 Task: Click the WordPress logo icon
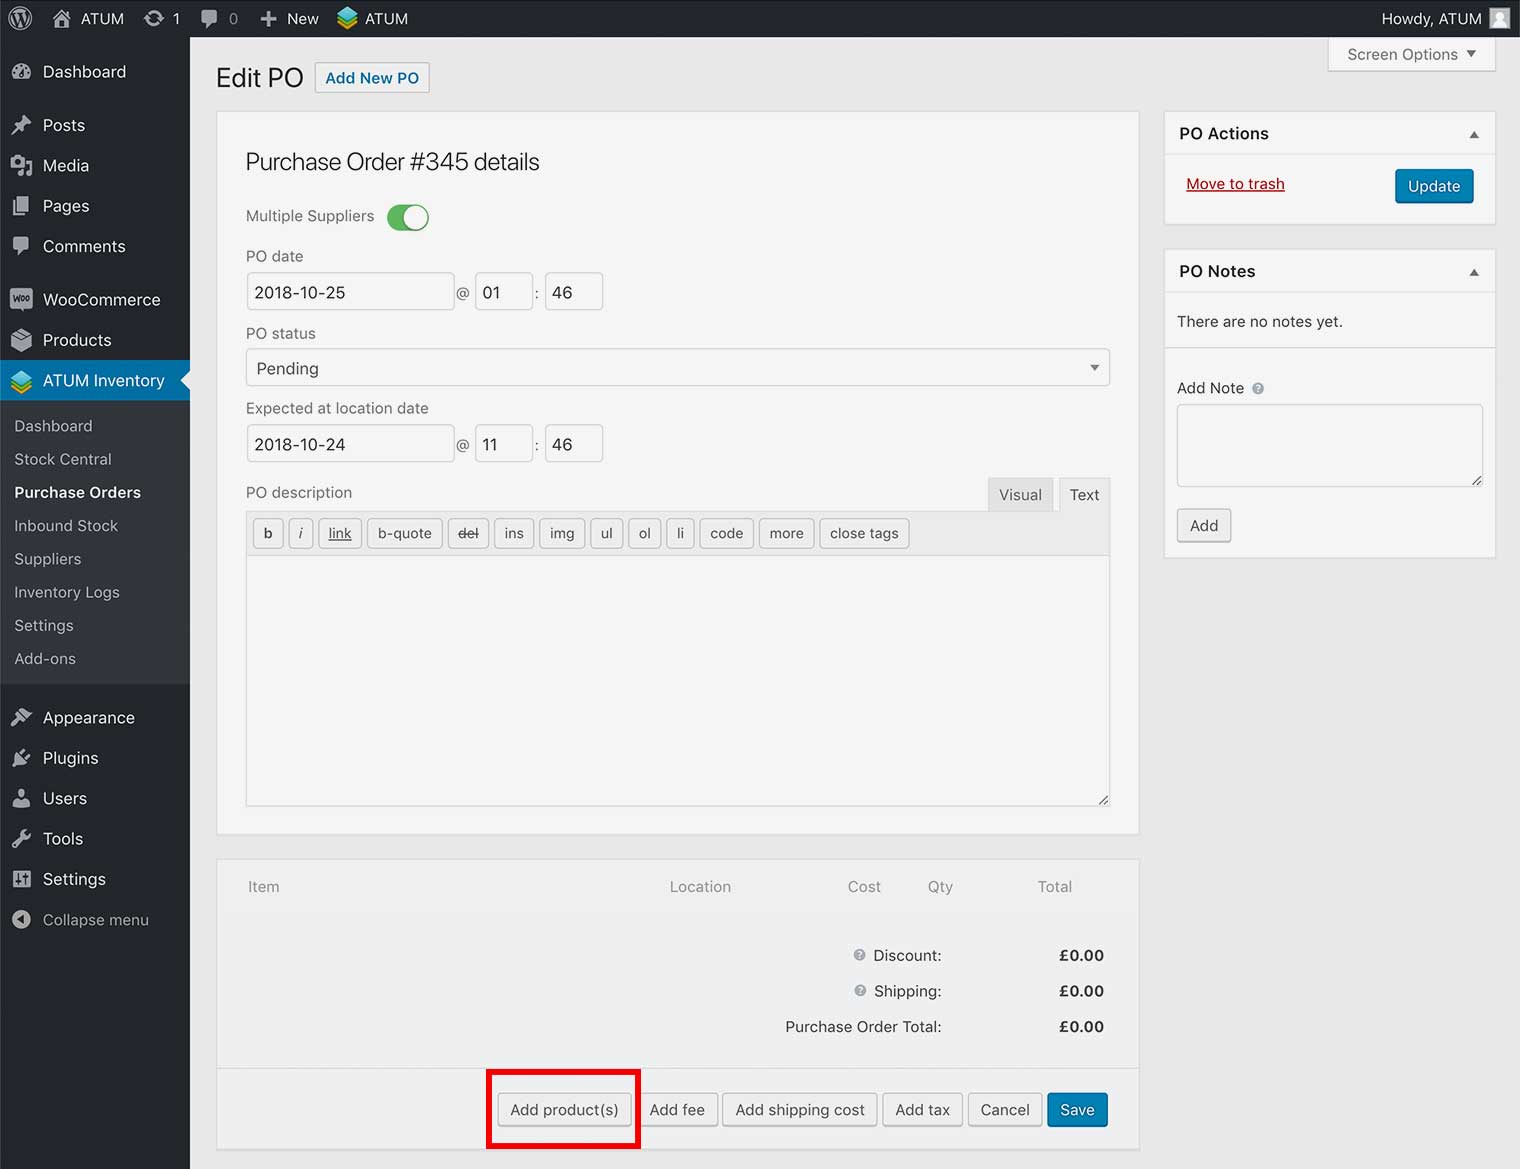tap(20, 18)
